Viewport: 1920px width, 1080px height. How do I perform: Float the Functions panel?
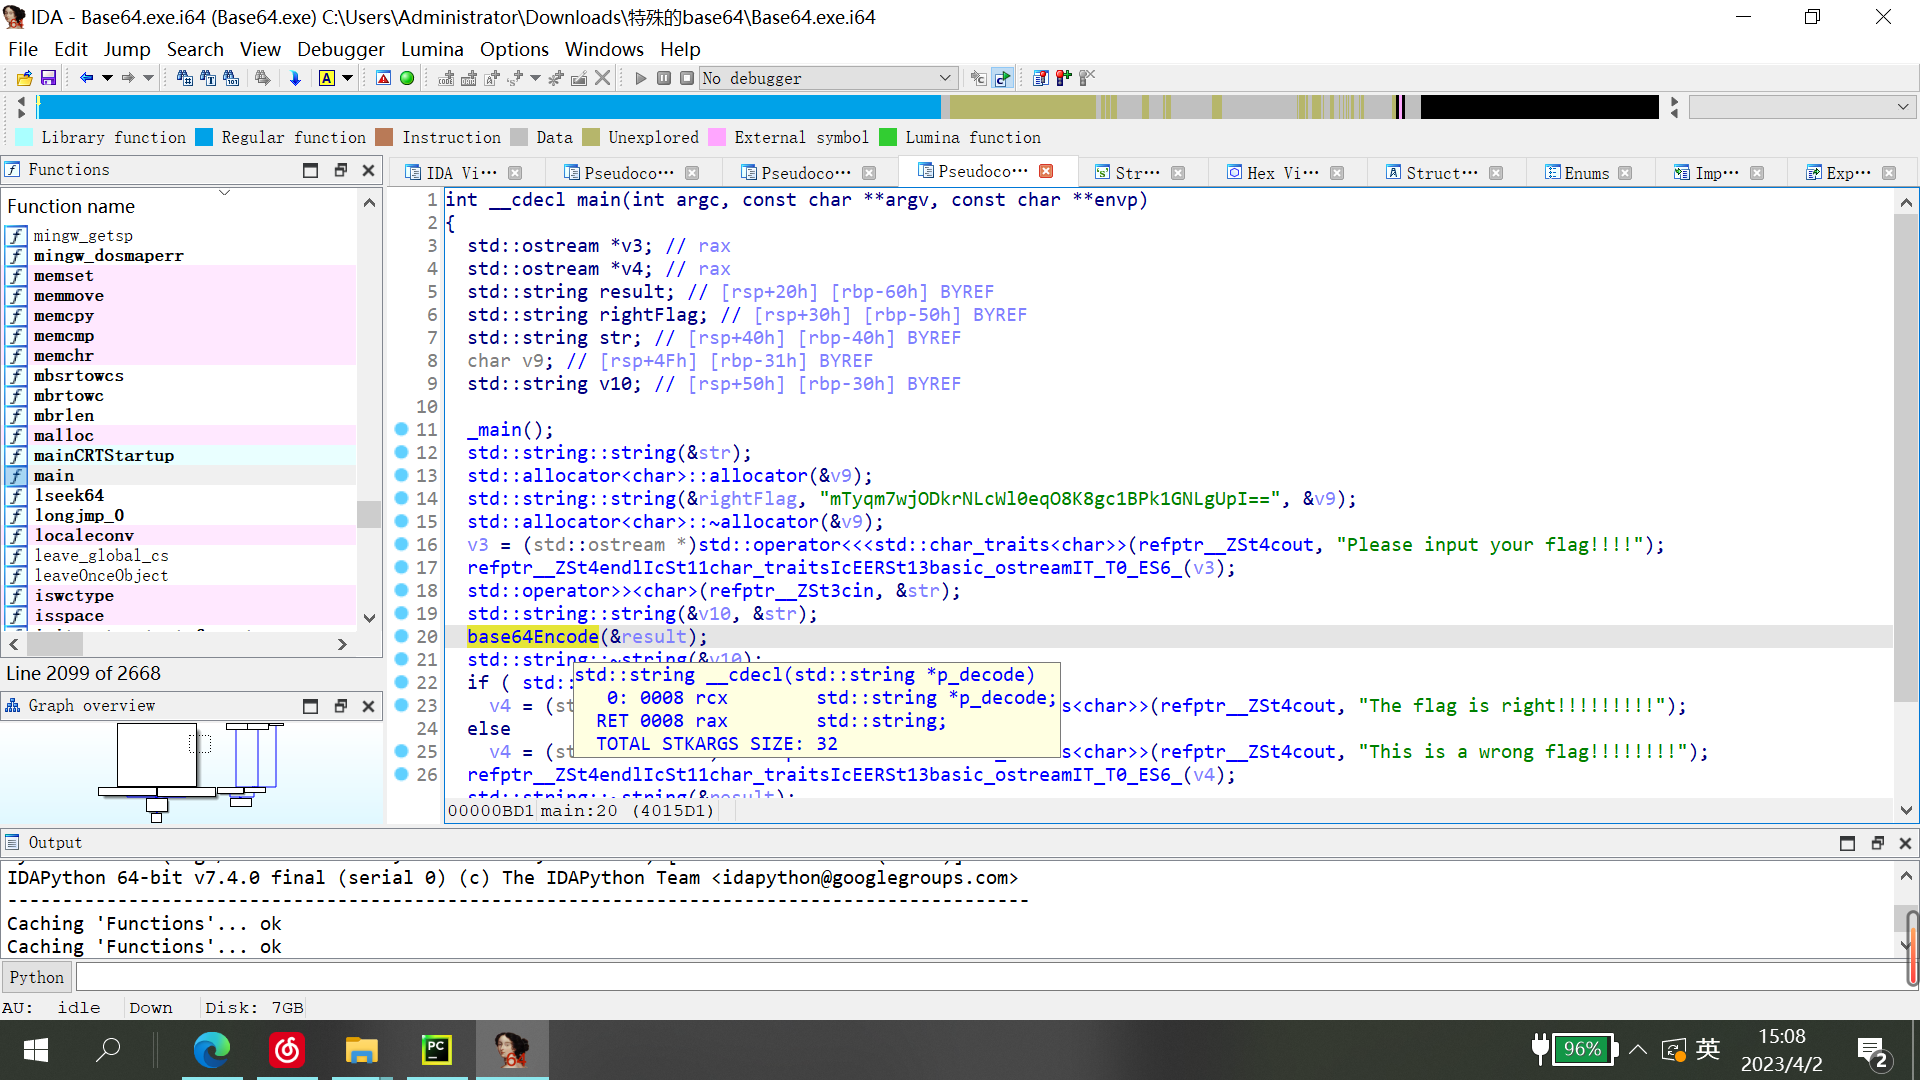tap(340, 170)
